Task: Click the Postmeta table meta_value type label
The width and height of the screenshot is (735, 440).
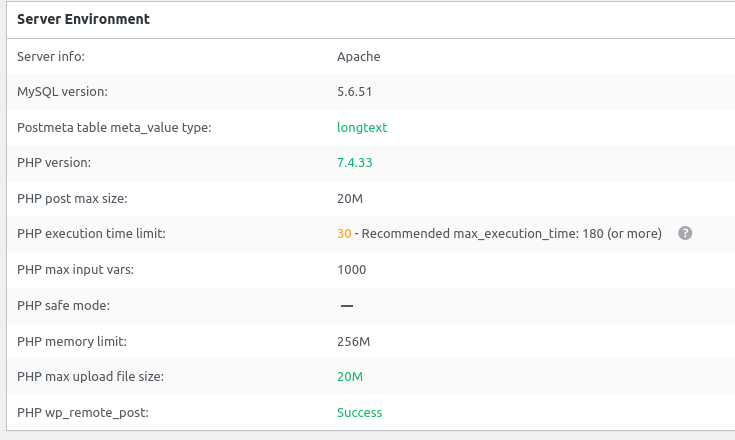Action: (114, 127)
